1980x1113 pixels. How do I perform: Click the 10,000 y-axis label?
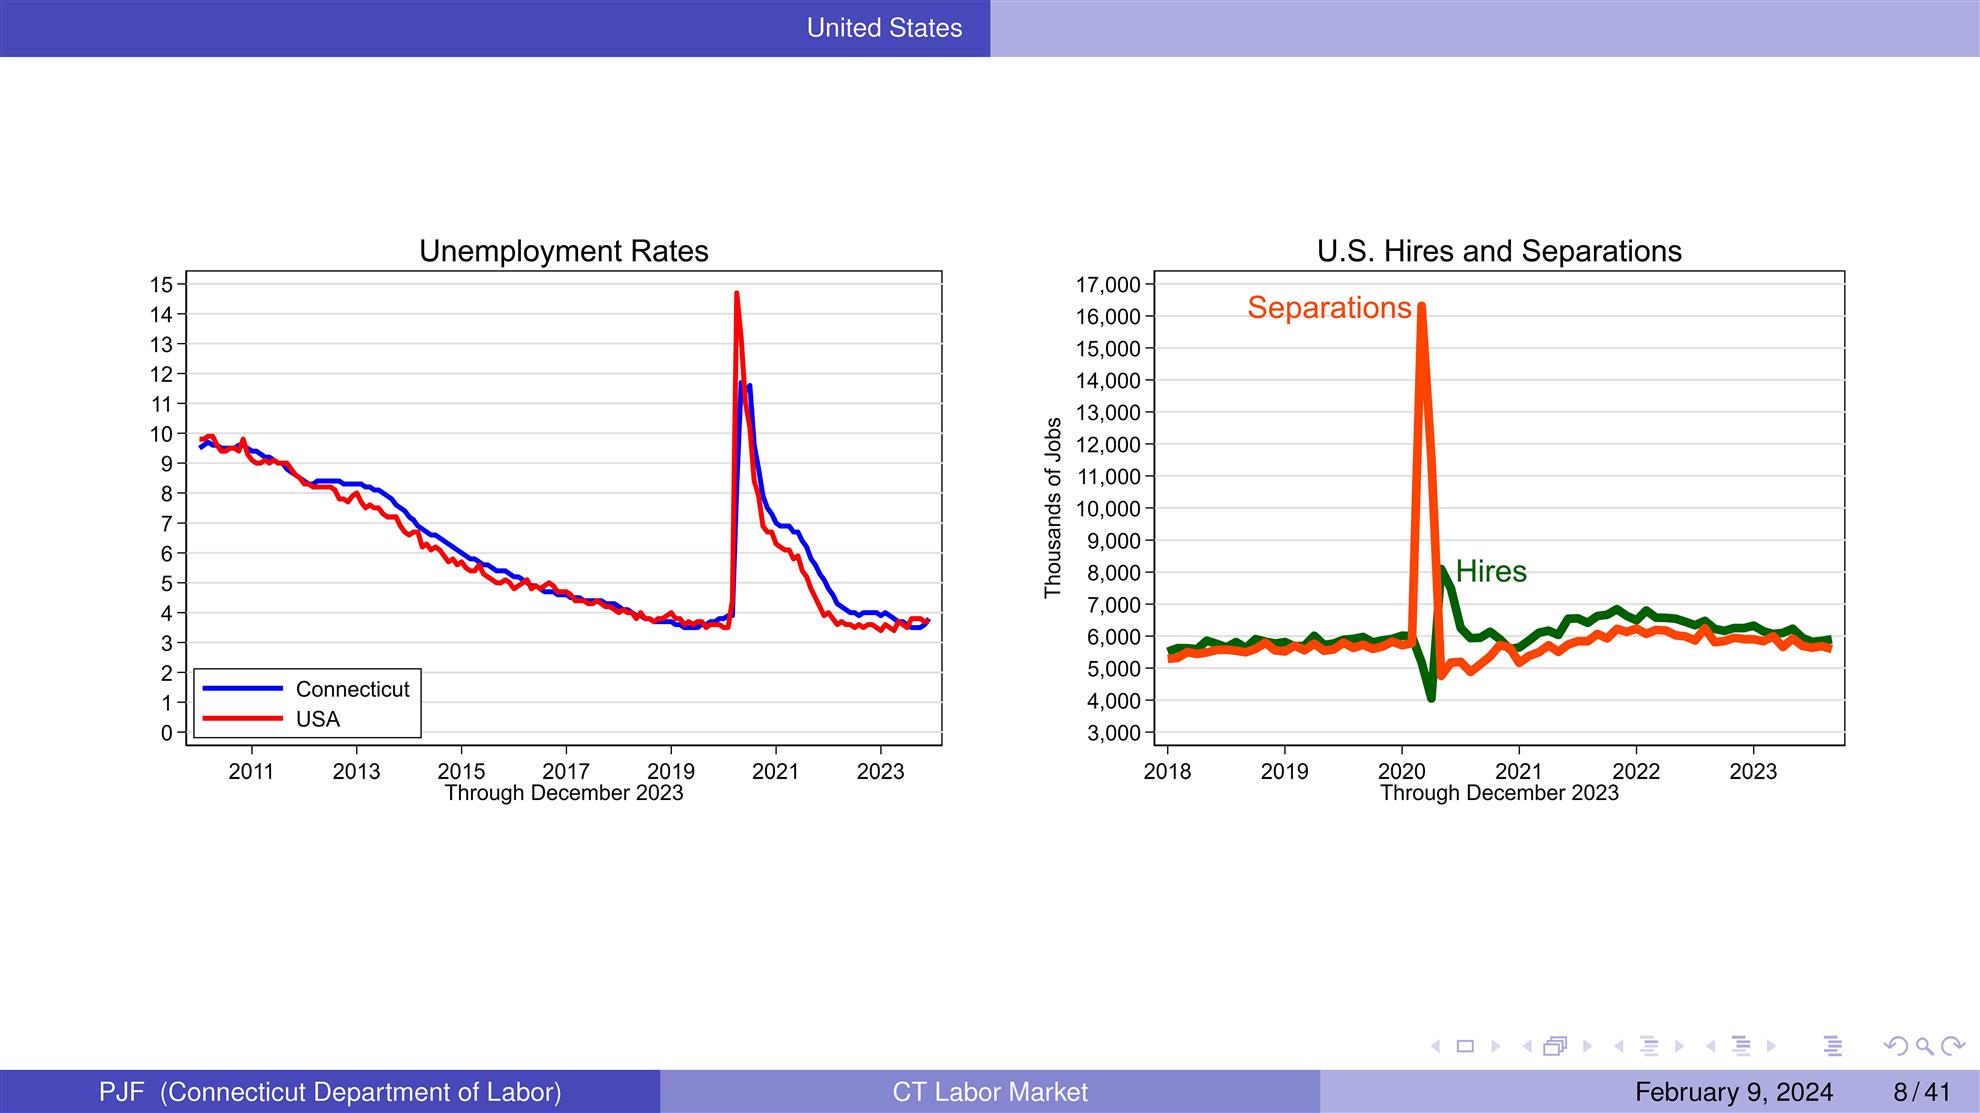coord(1108,509)
